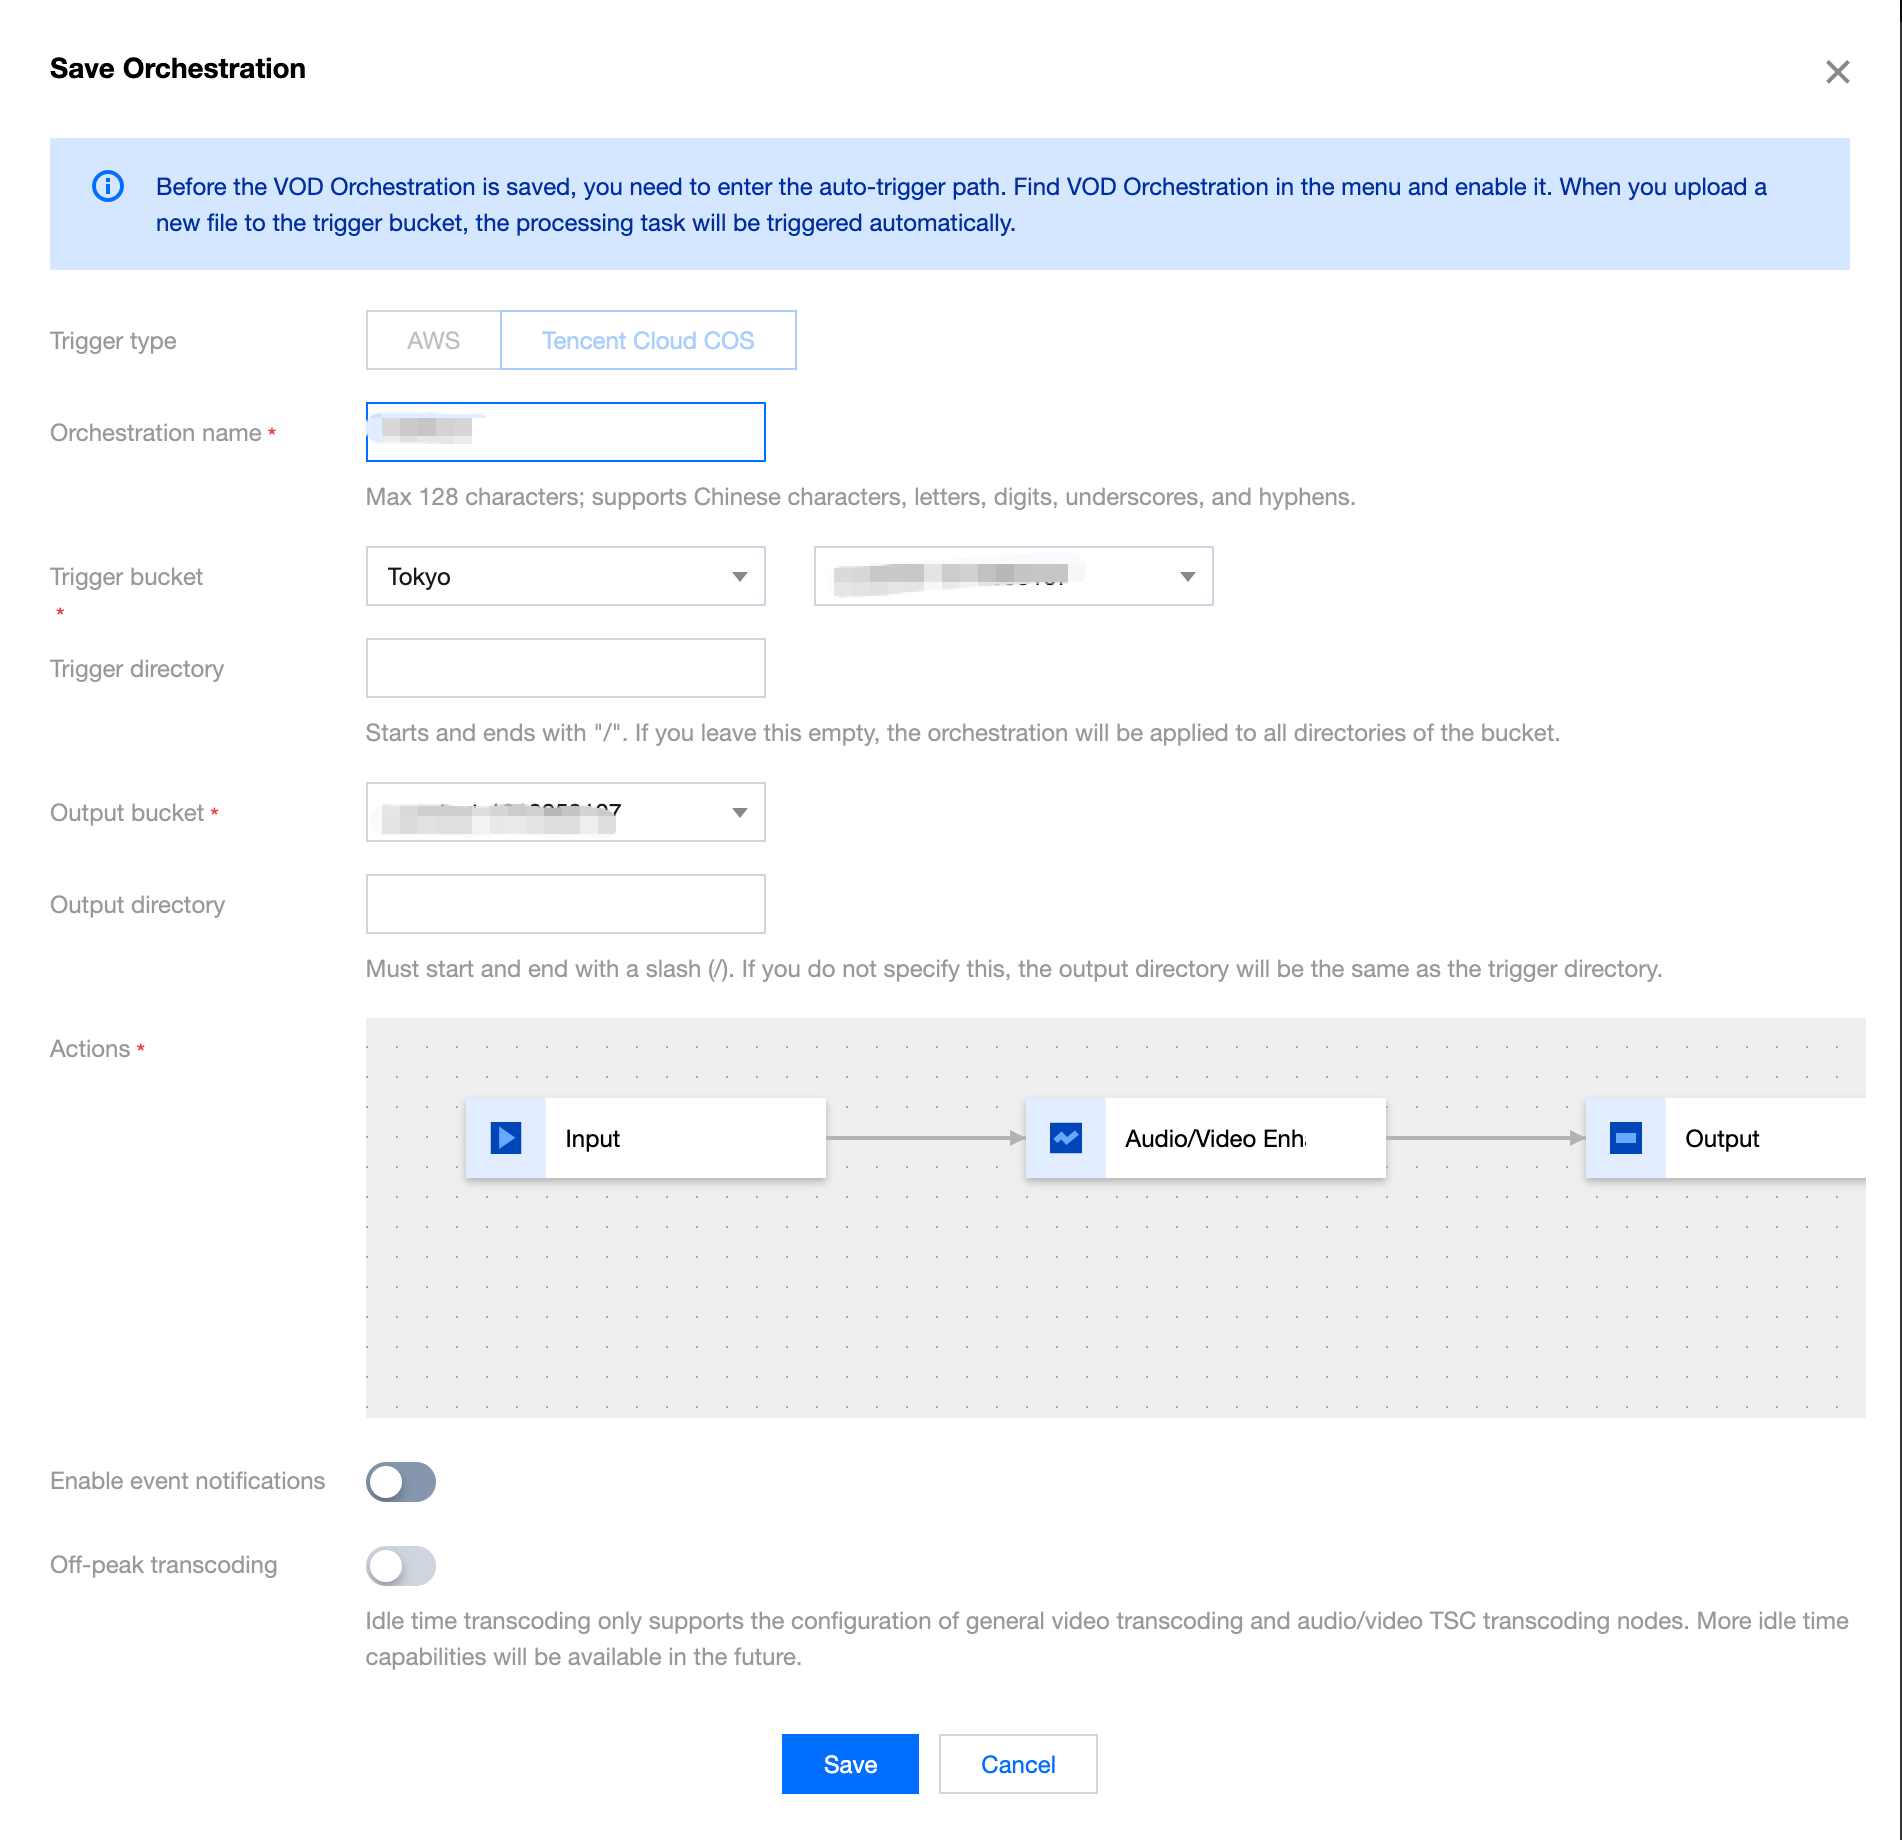Image resolution: width=1902 pixels, height=1840 pixels.
Task: Toggle the Off-peak transcoding switch
Action: pos(401,1566)
